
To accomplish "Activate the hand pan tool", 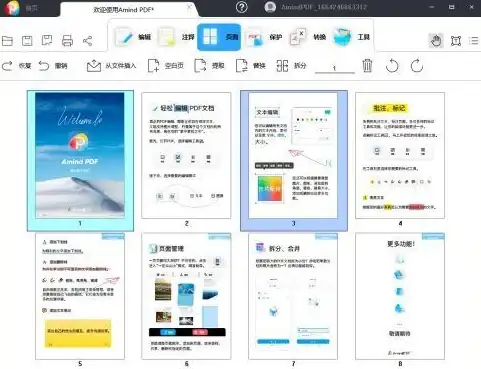I will 436,41.
